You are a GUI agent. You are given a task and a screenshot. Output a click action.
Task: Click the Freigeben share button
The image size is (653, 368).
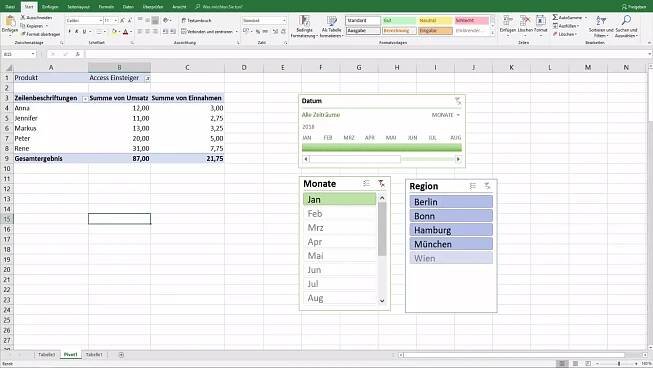[634, 7]
